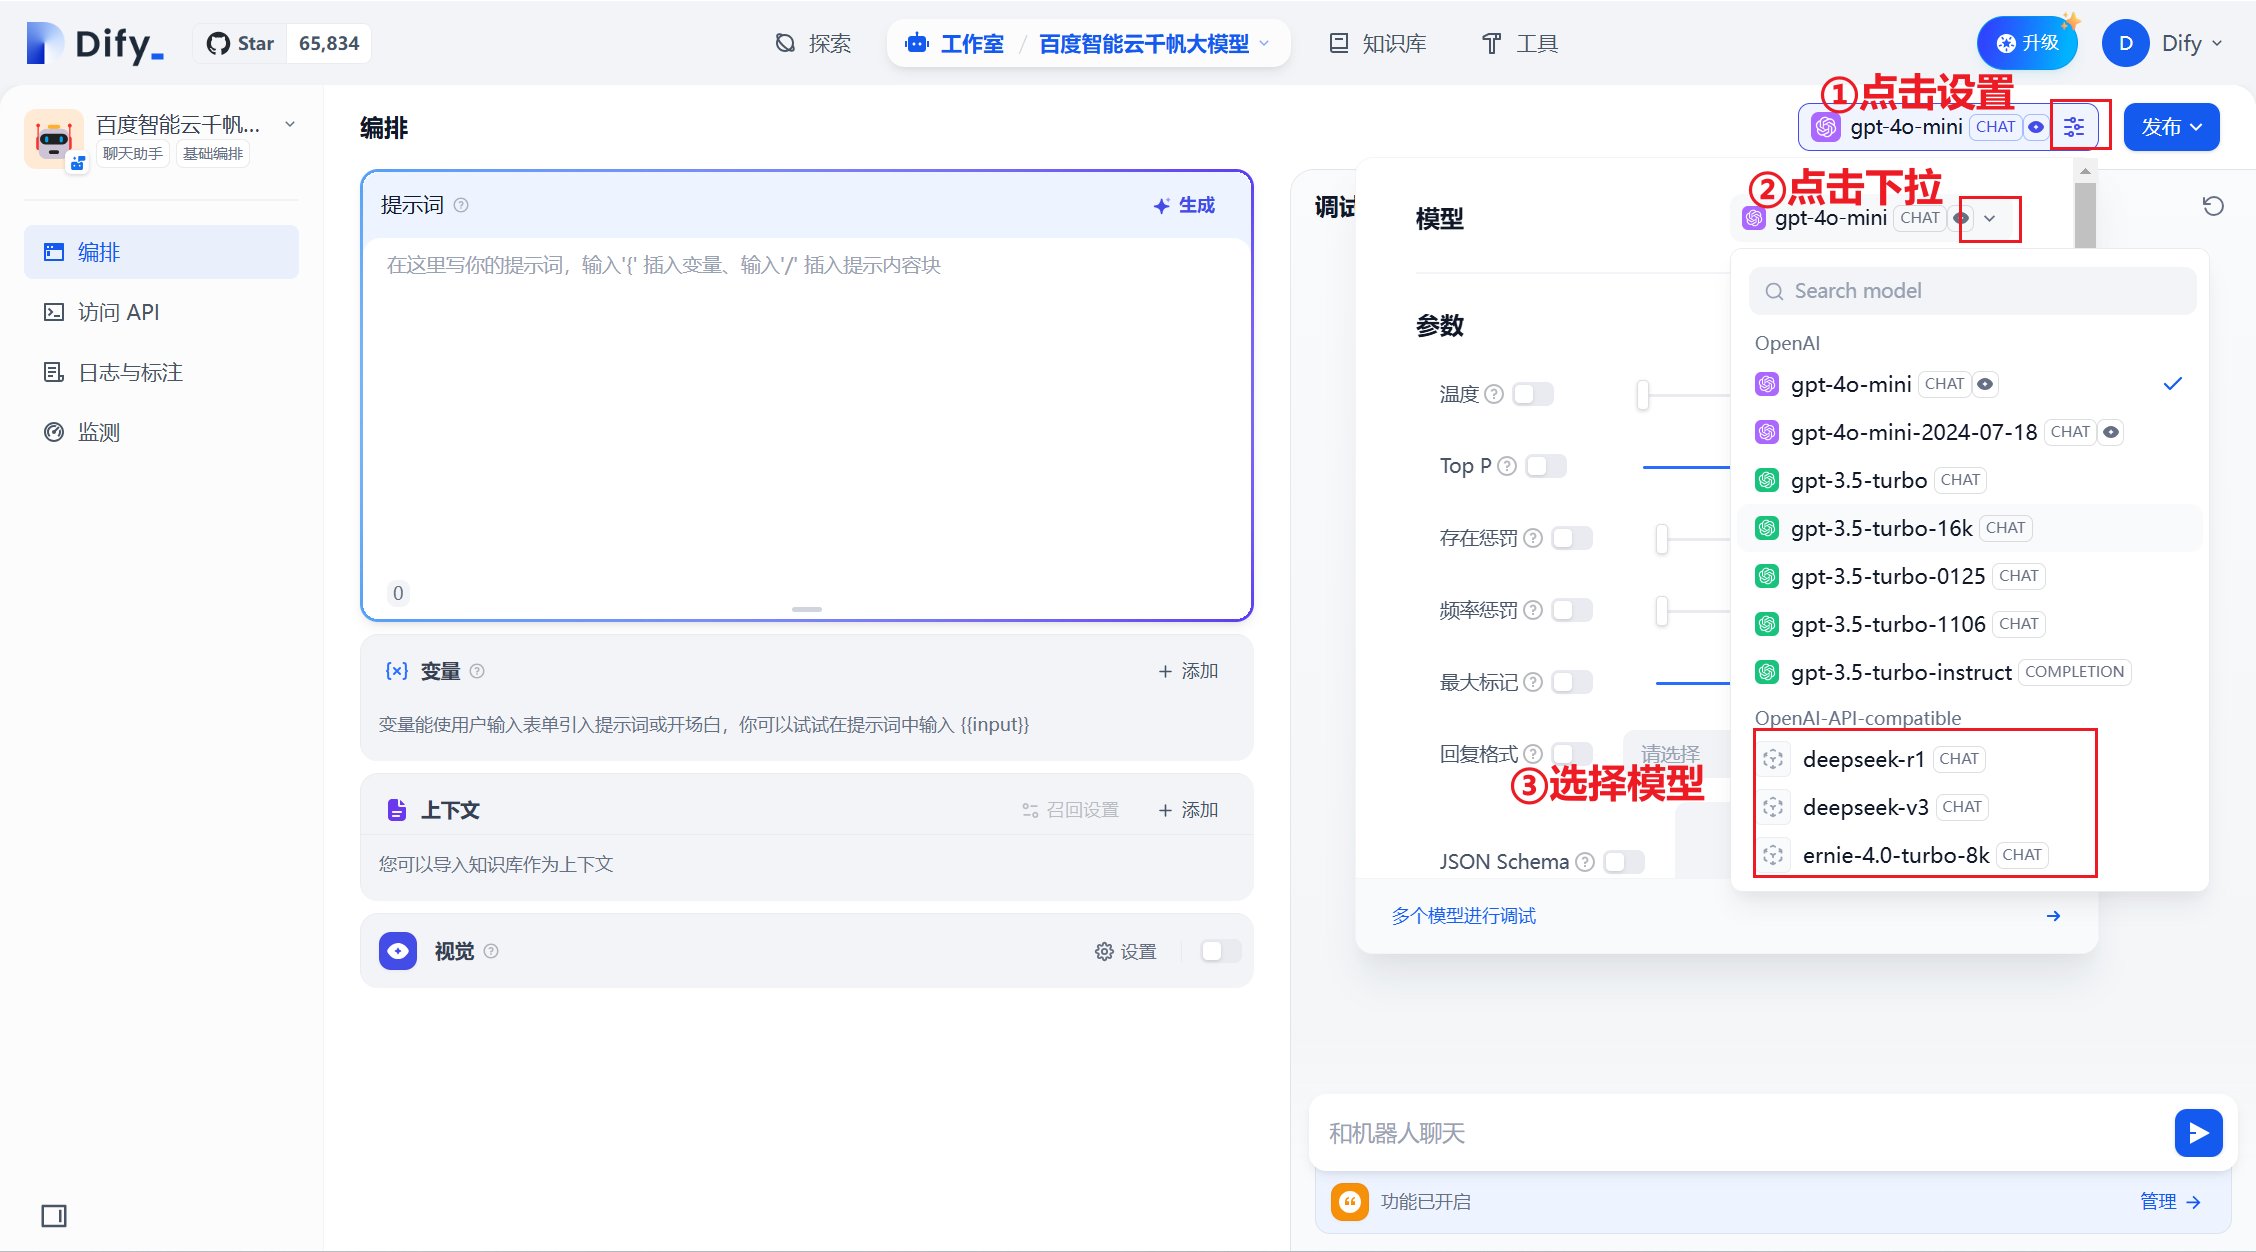Open 监测 in the sidebar

tap(161, 432)
